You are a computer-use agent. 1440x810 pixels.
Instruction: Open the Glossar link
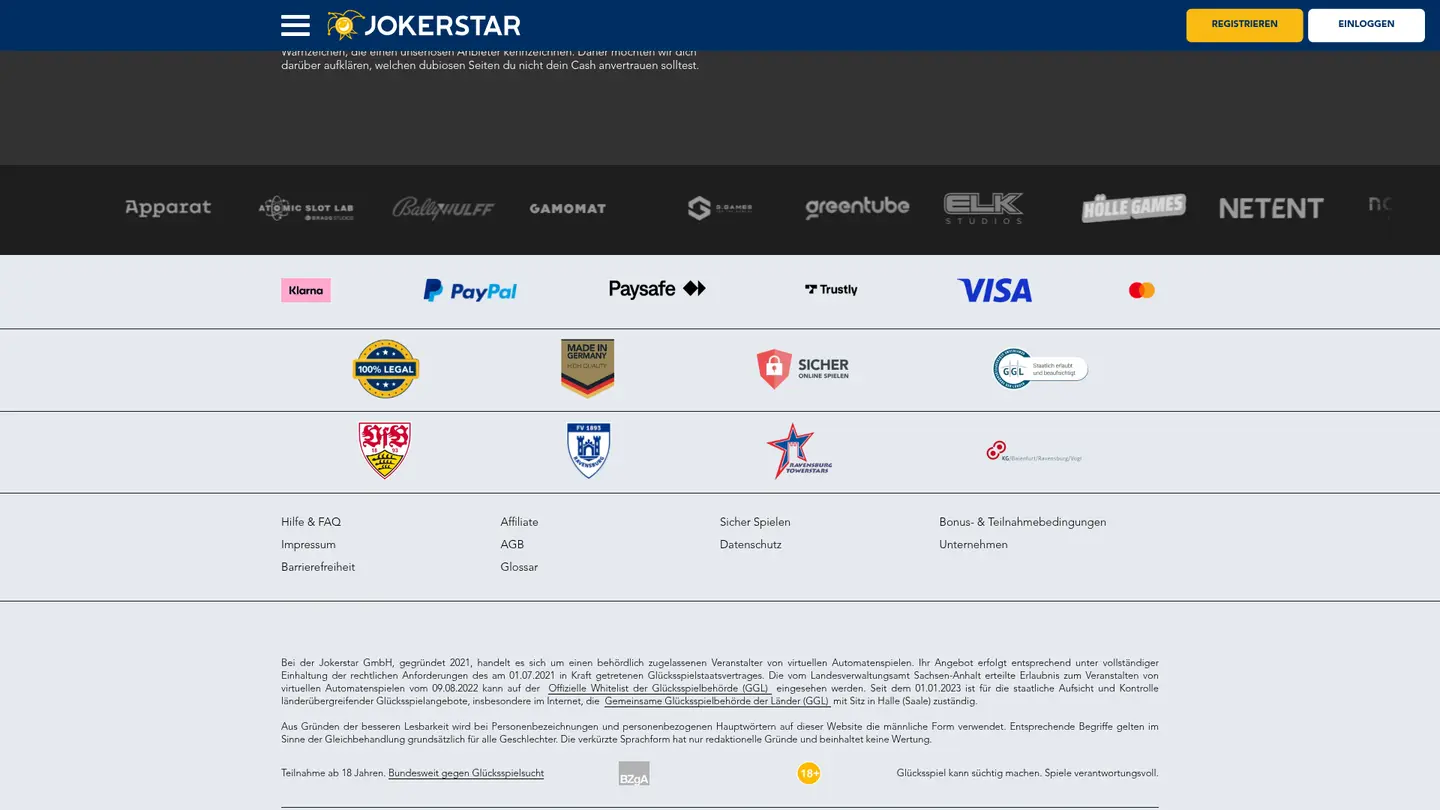point(519,567)
